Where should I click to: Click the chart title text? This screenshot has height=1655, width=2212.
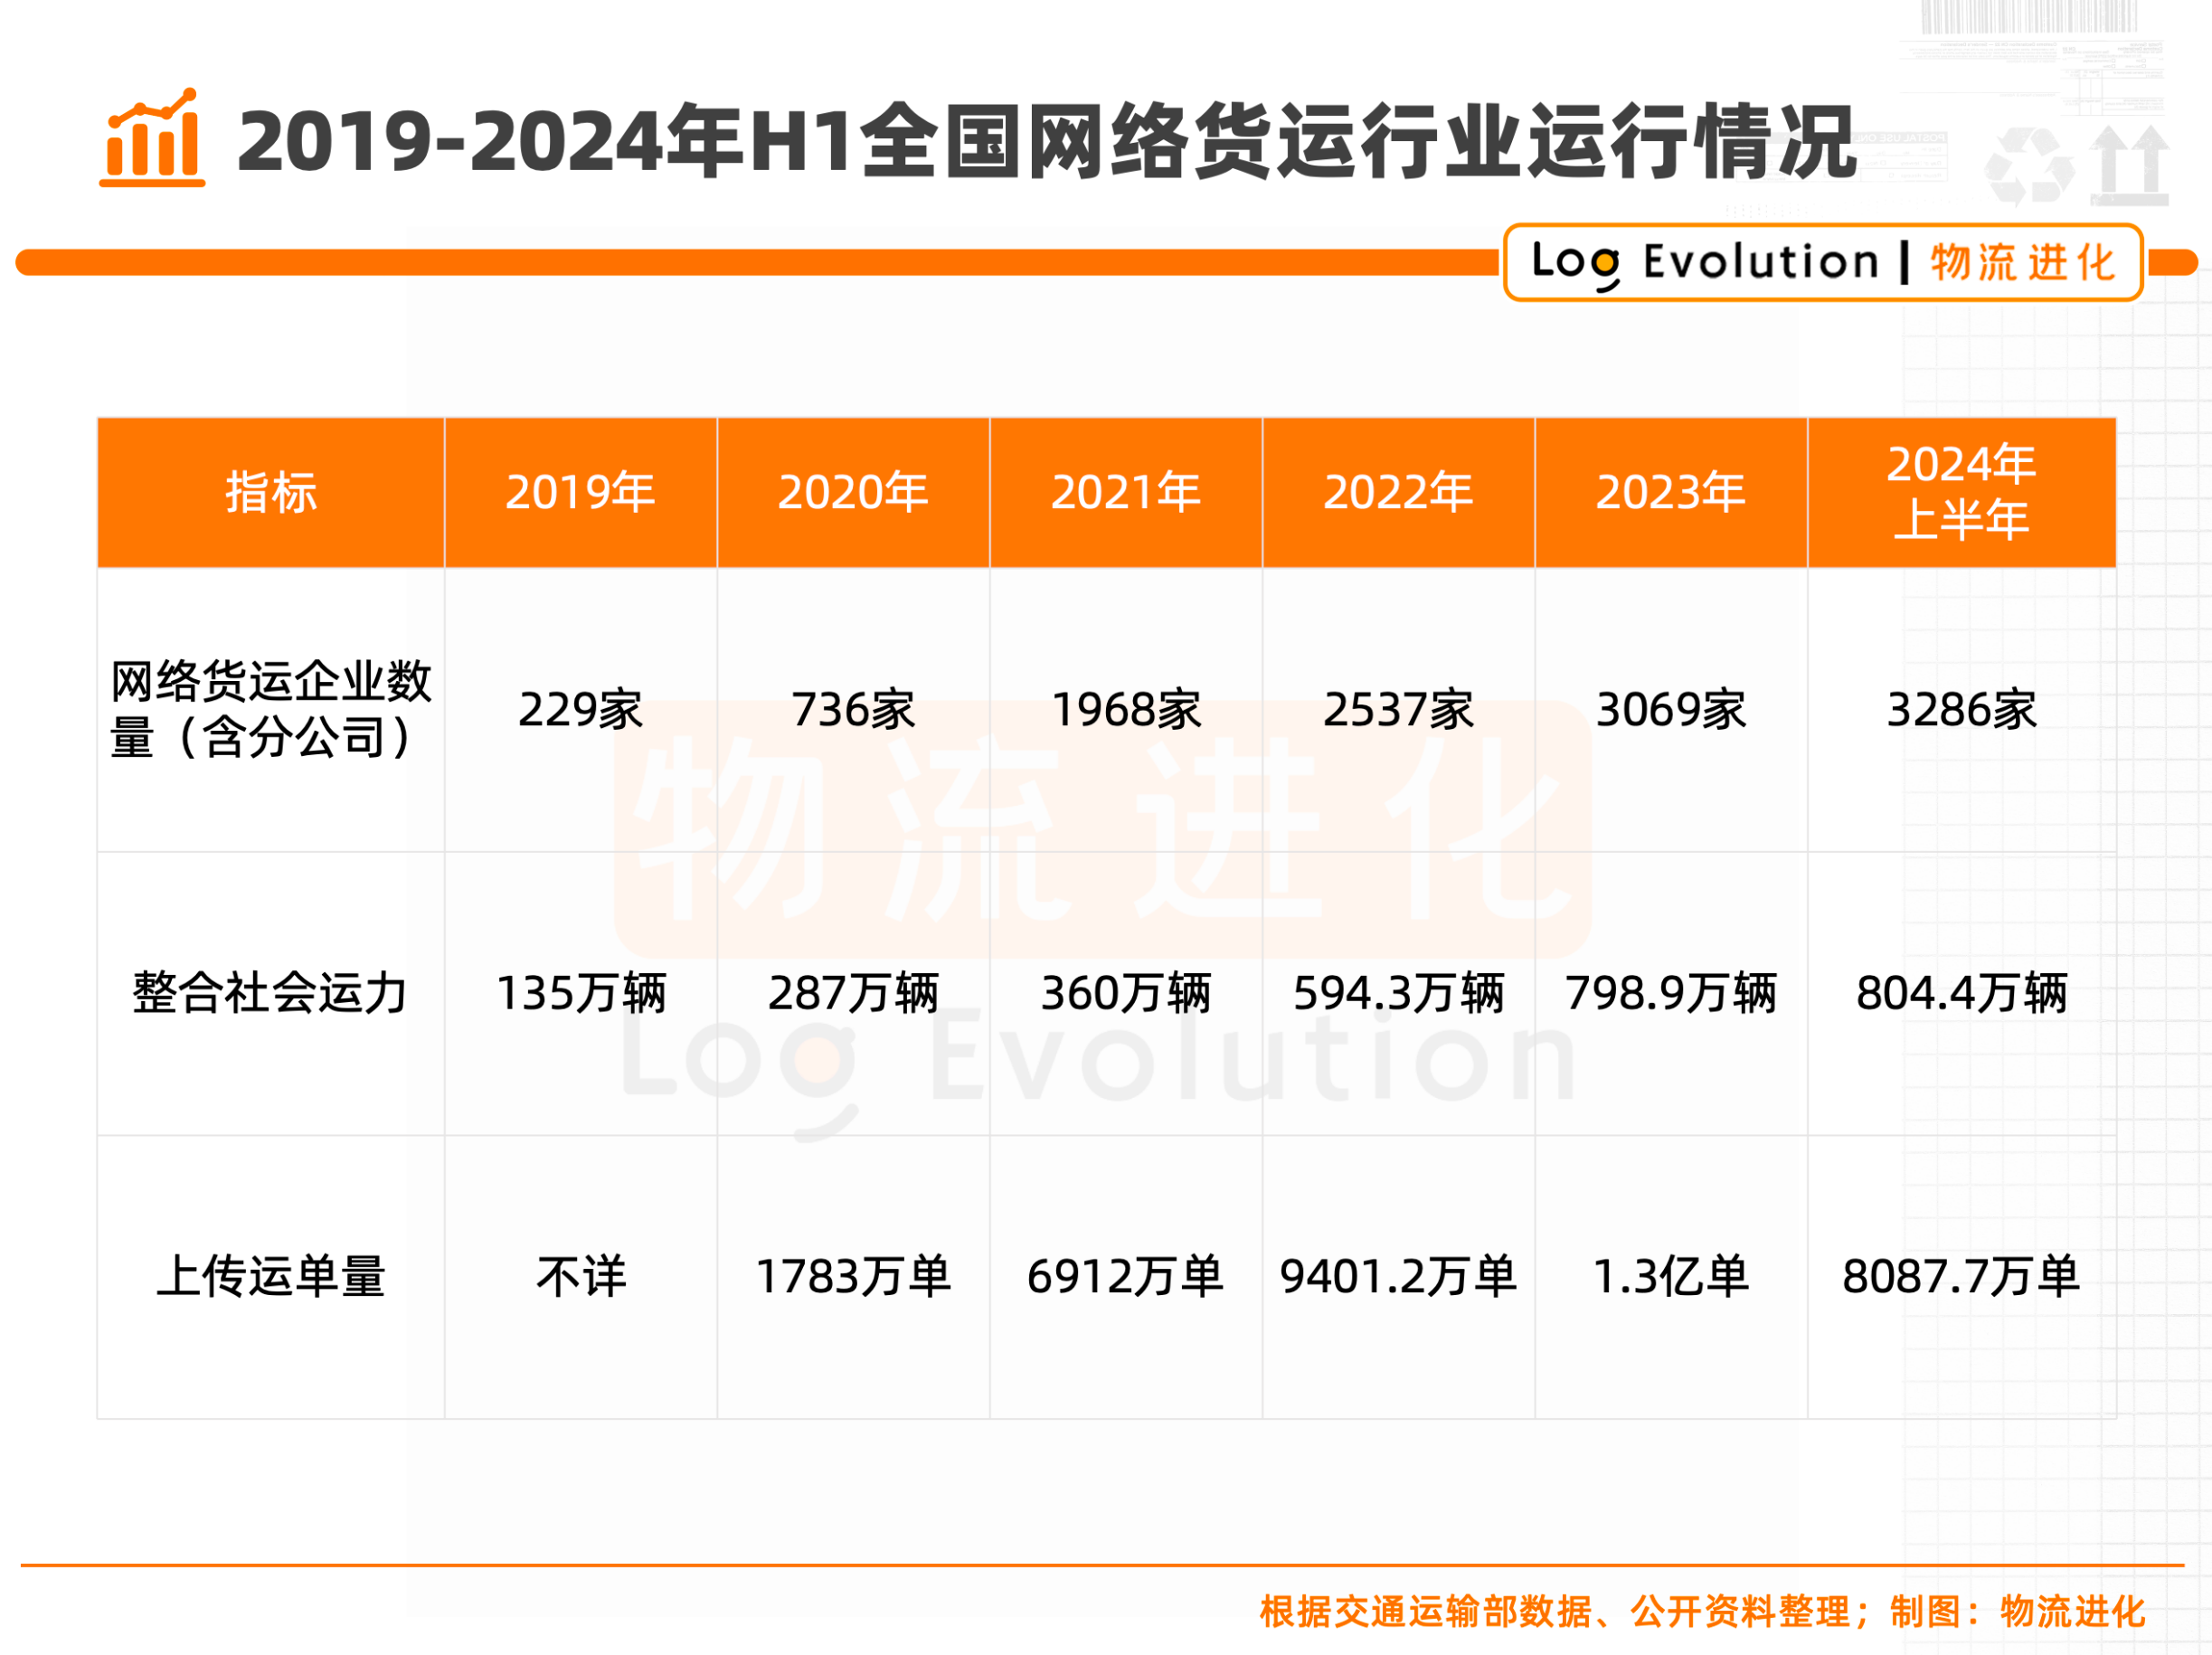point(1045,142)
